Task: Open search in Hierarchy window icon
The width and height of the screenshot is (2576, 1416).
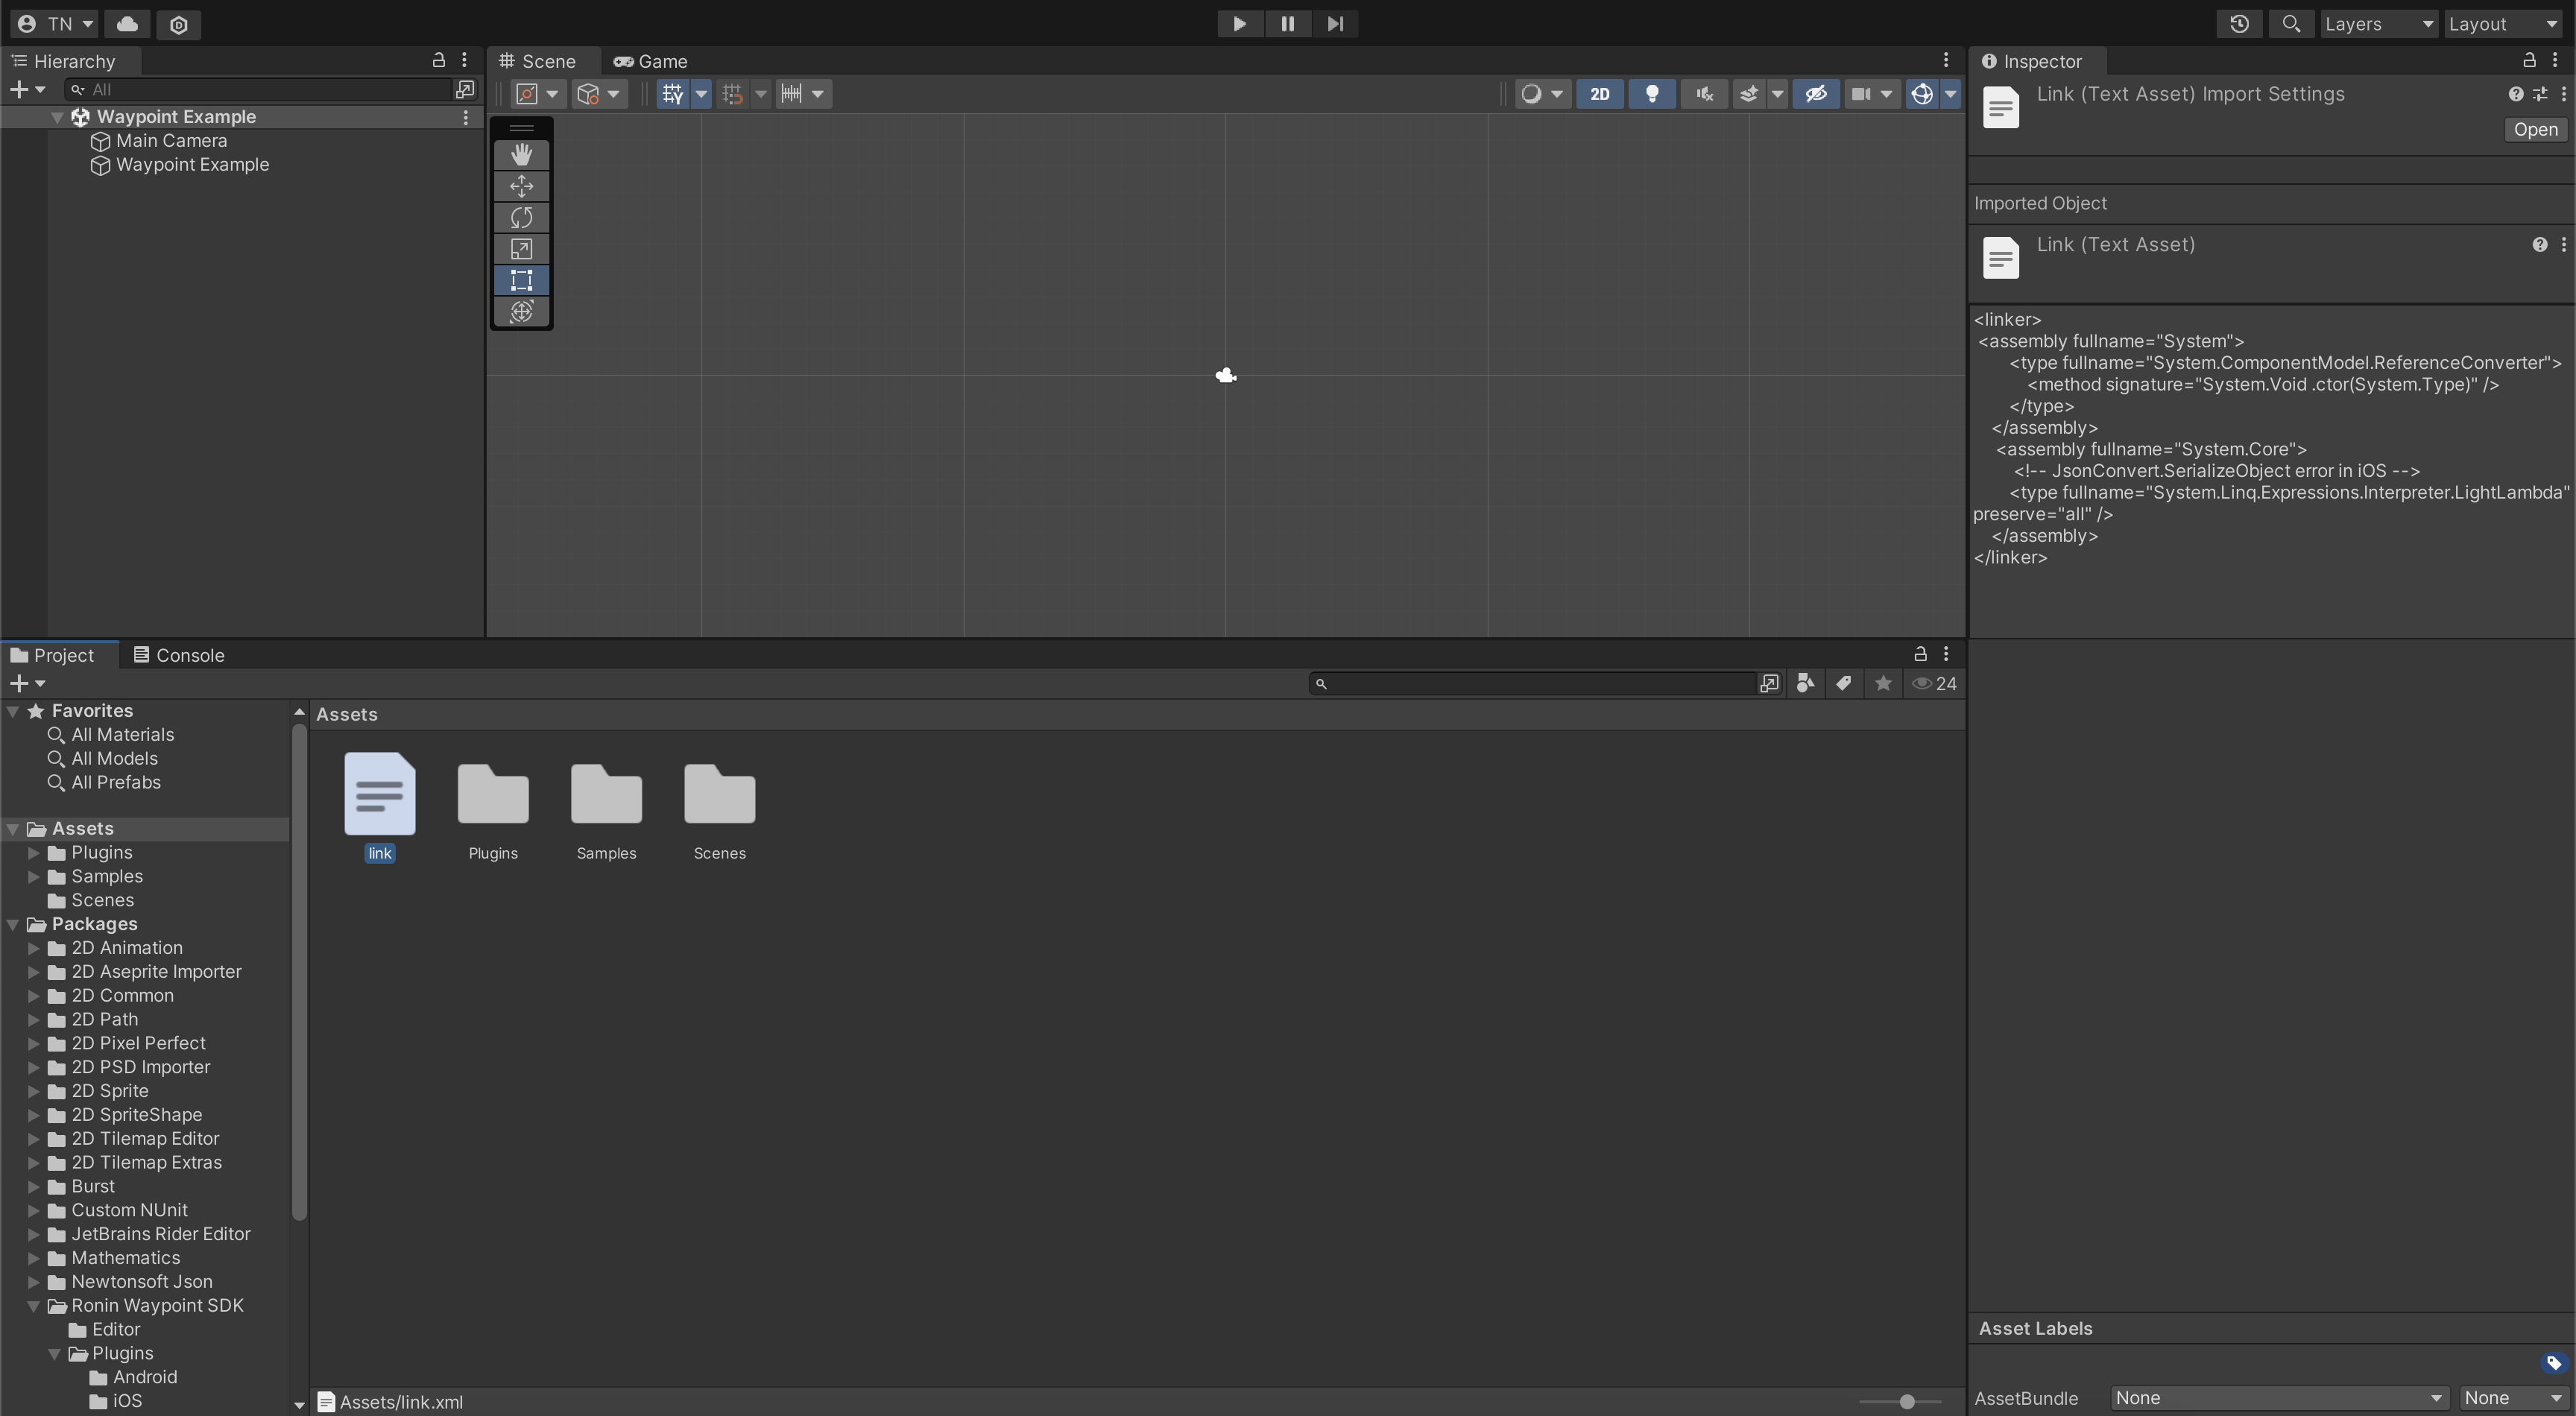Action: pyautogui.click(x=465, y=89)
